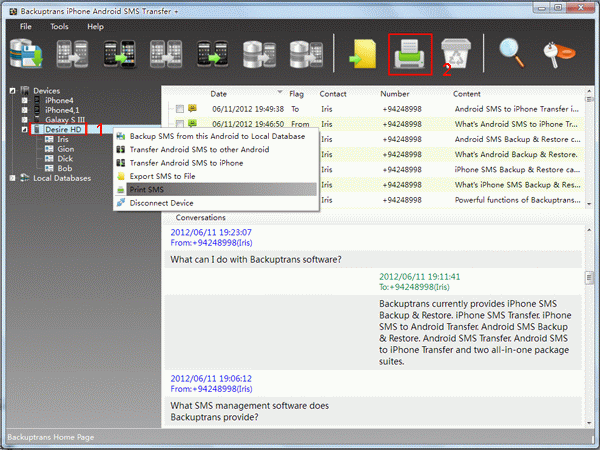Click the recycle bin delete toolbar icon

456,54
